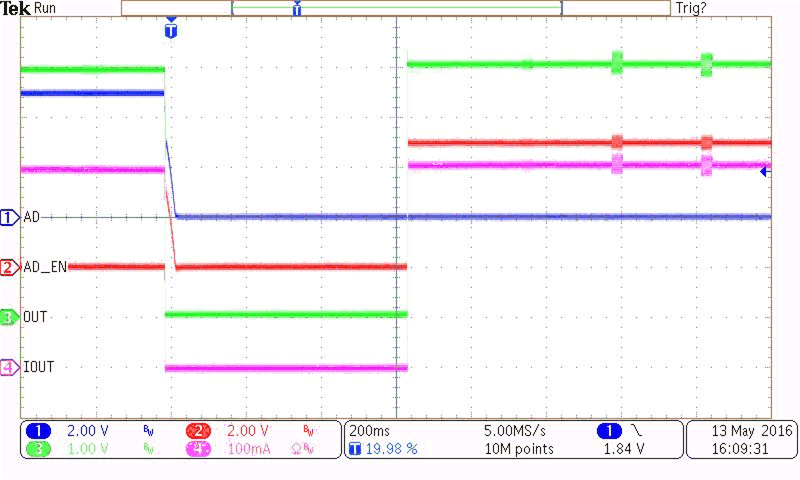Click the blue trigger position T marker

[171, 31]
